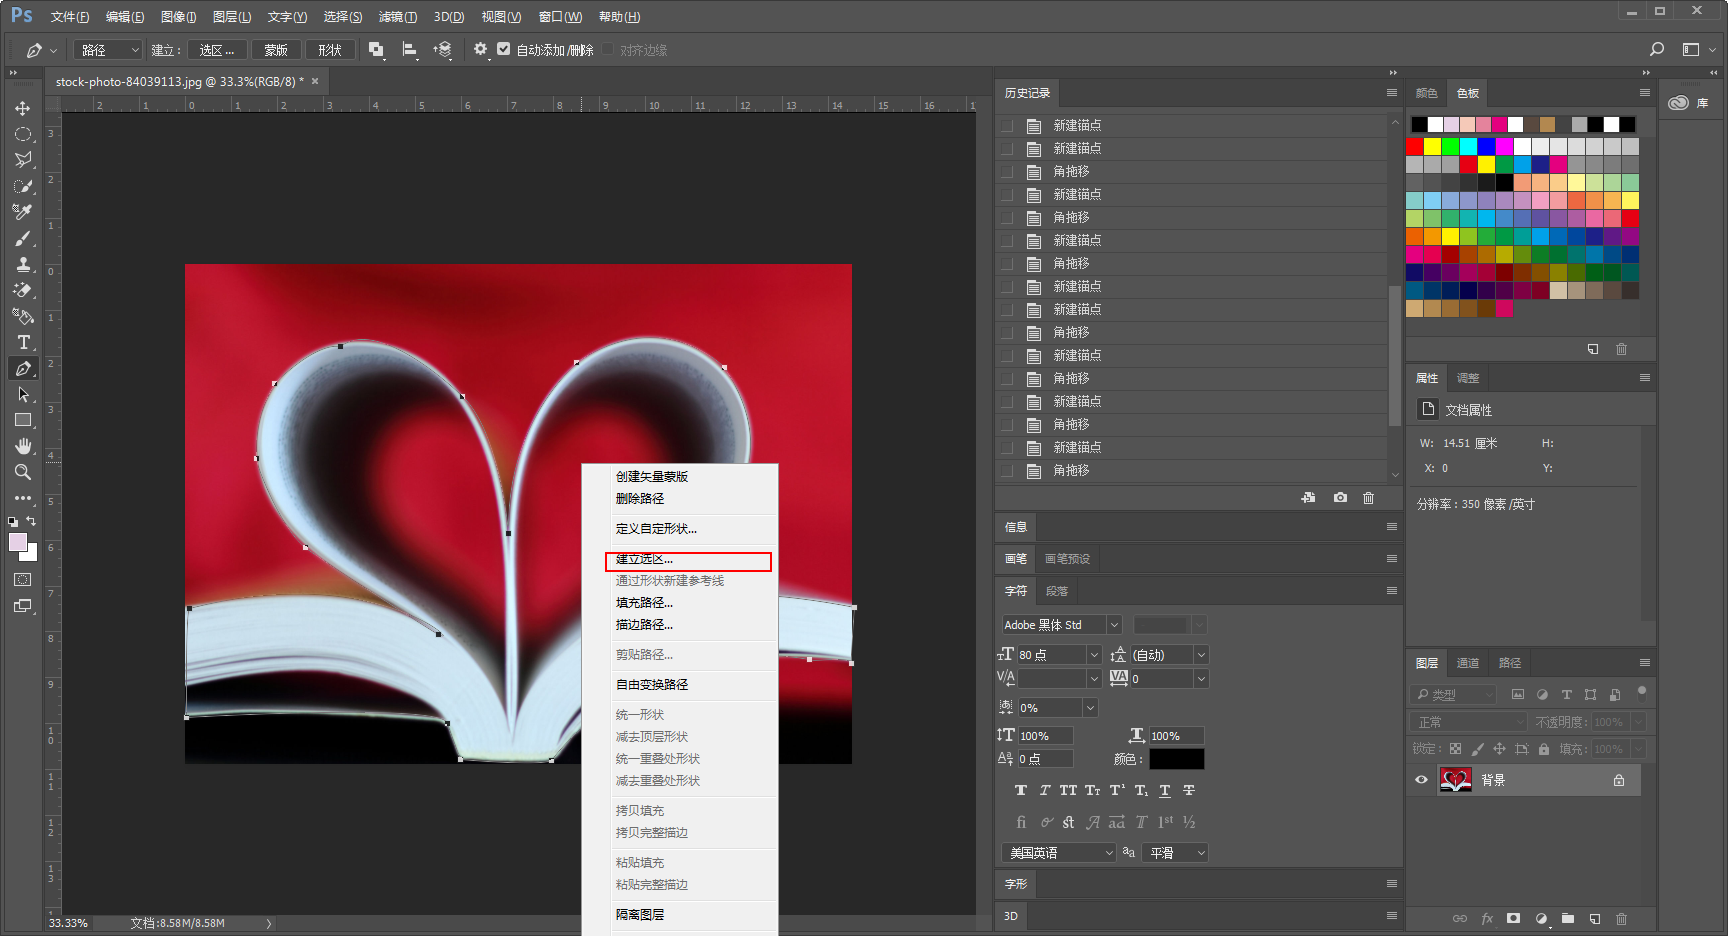Delete current history state with trash icon
The height and width of the screenshot is (936, 1728).
point(1369,498)
